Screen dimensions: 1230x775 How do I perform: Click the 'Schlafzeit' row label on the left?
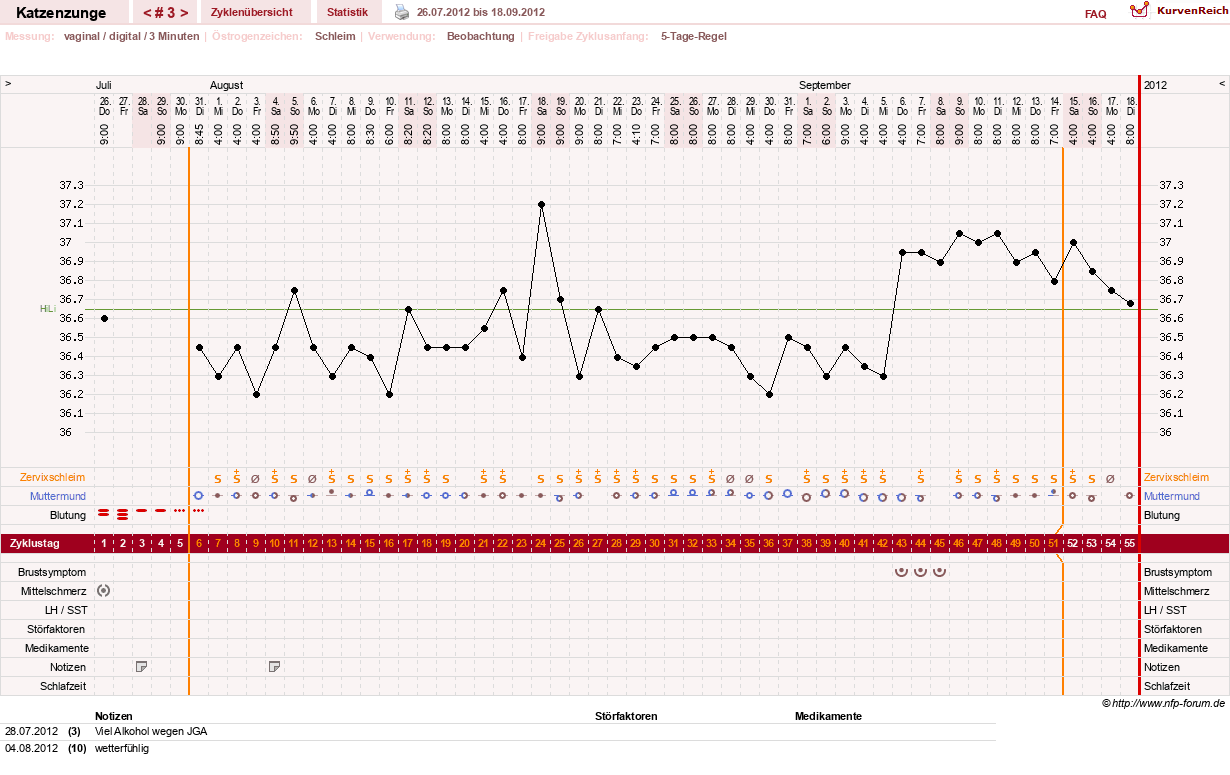(x=62, y=686)
